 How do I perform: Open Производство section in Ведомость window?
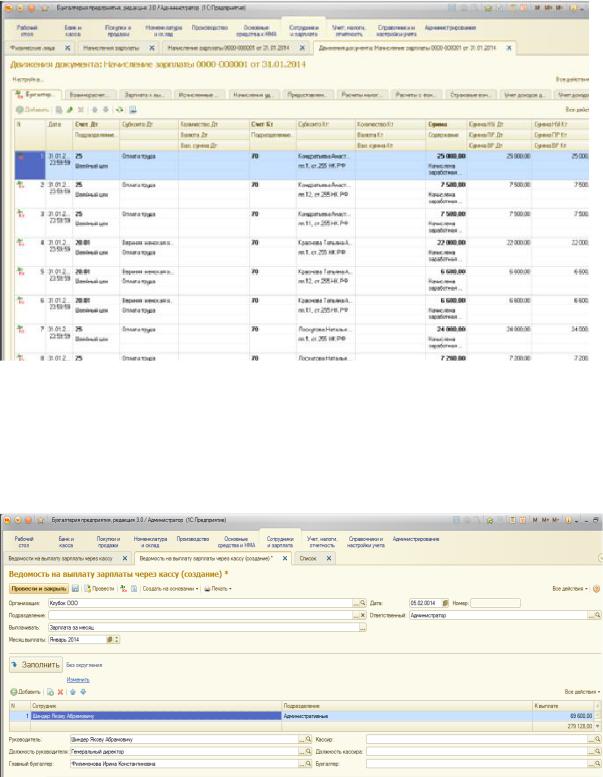193,539
